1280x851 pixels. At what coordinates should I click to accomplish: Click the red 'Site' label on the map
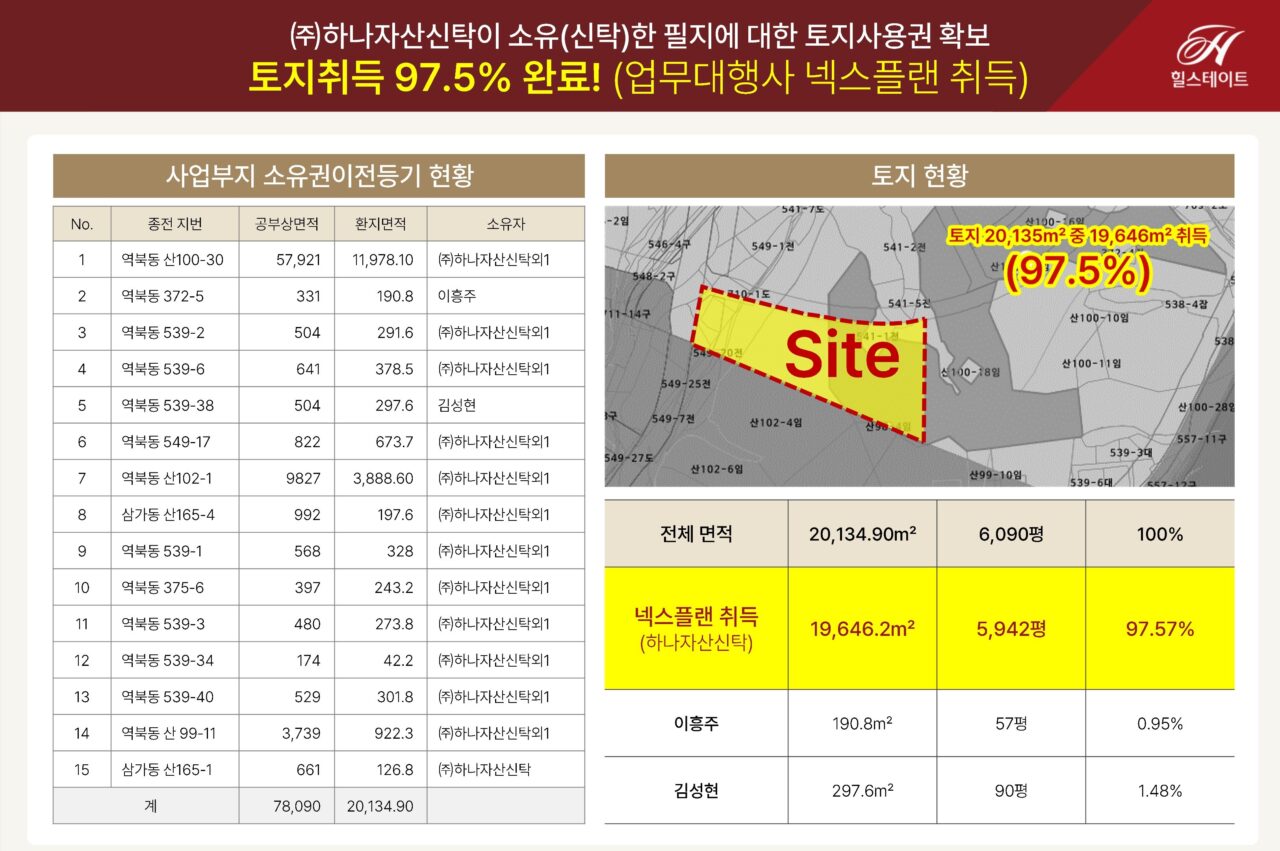[842, 356]
